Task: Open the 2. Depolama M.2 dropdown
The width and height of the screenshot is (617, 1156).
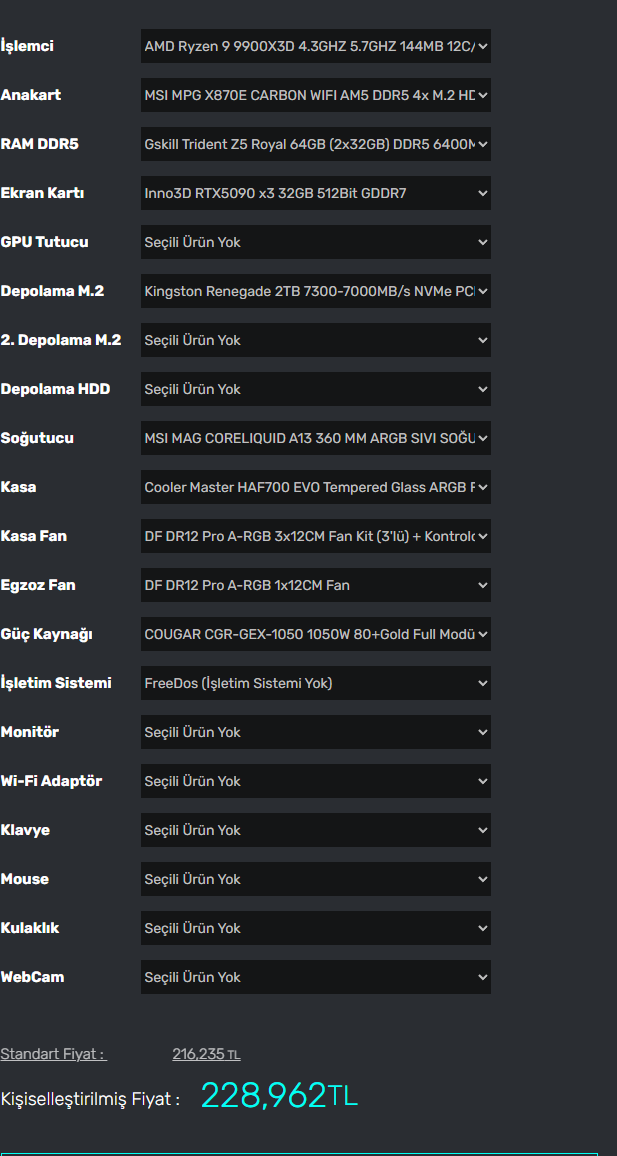Action: pyautogui.click(x=315, y=340)
